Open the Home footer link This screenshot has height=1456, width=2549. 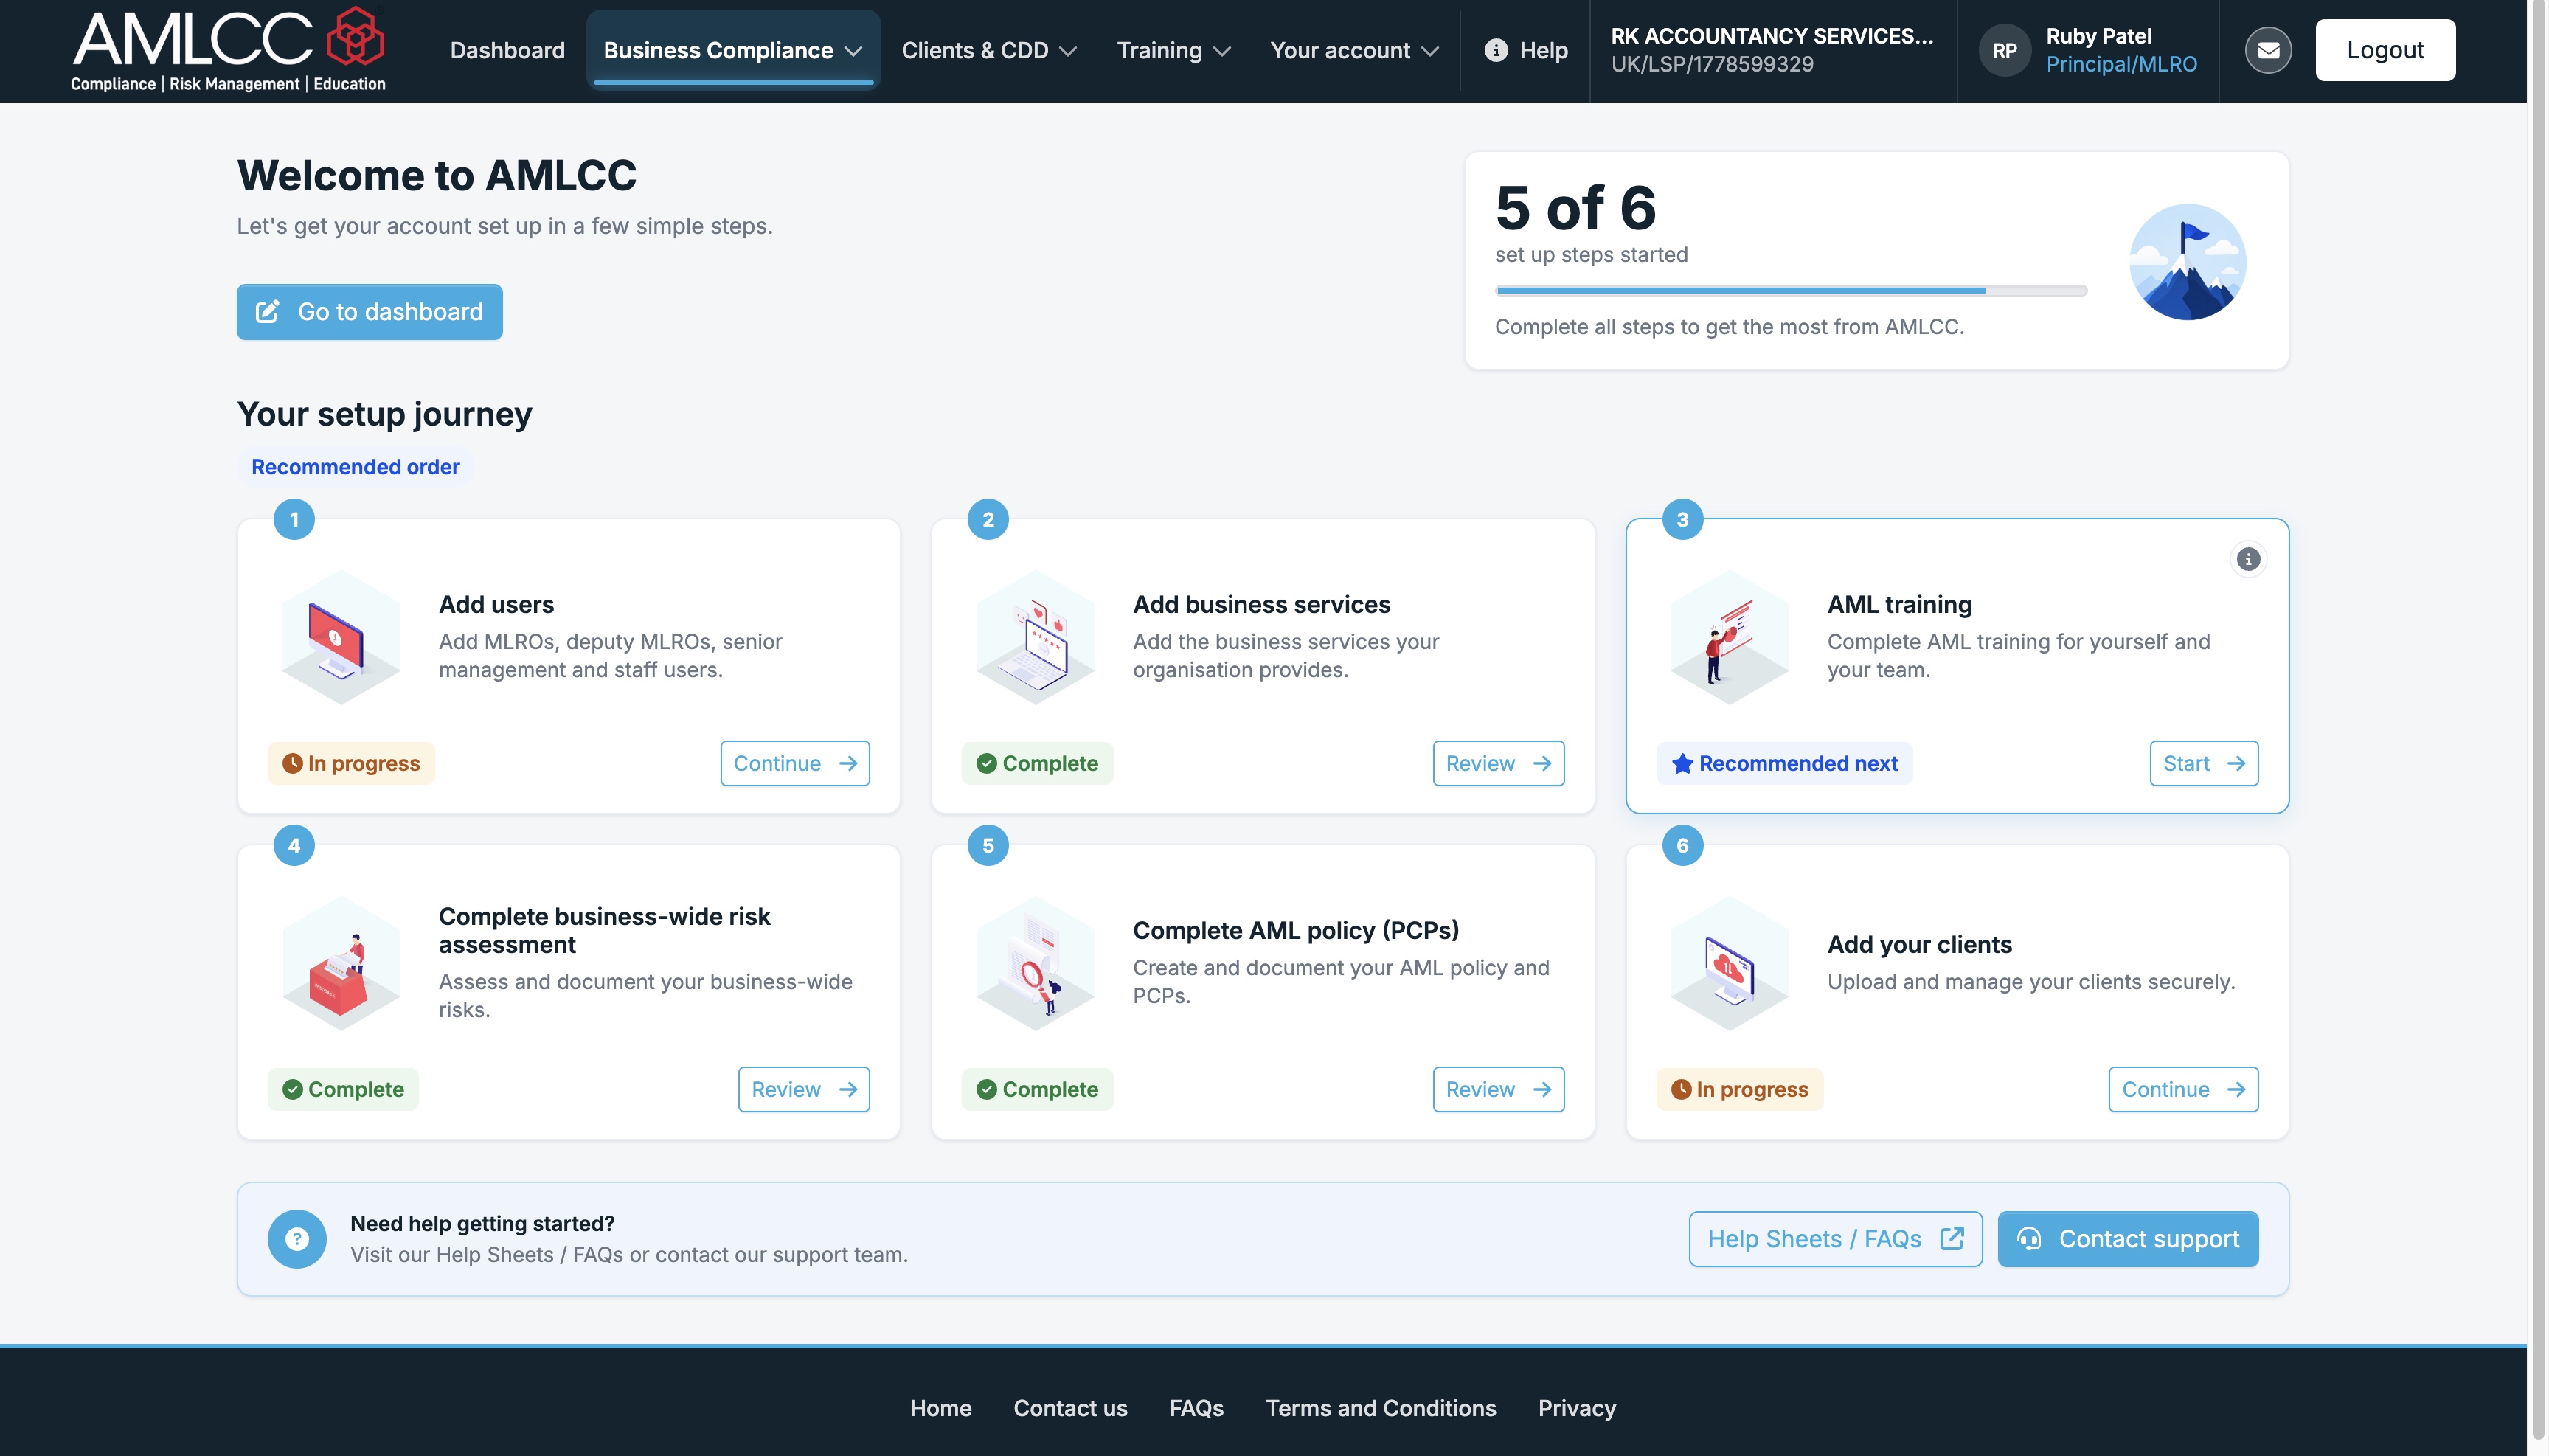940,1408
